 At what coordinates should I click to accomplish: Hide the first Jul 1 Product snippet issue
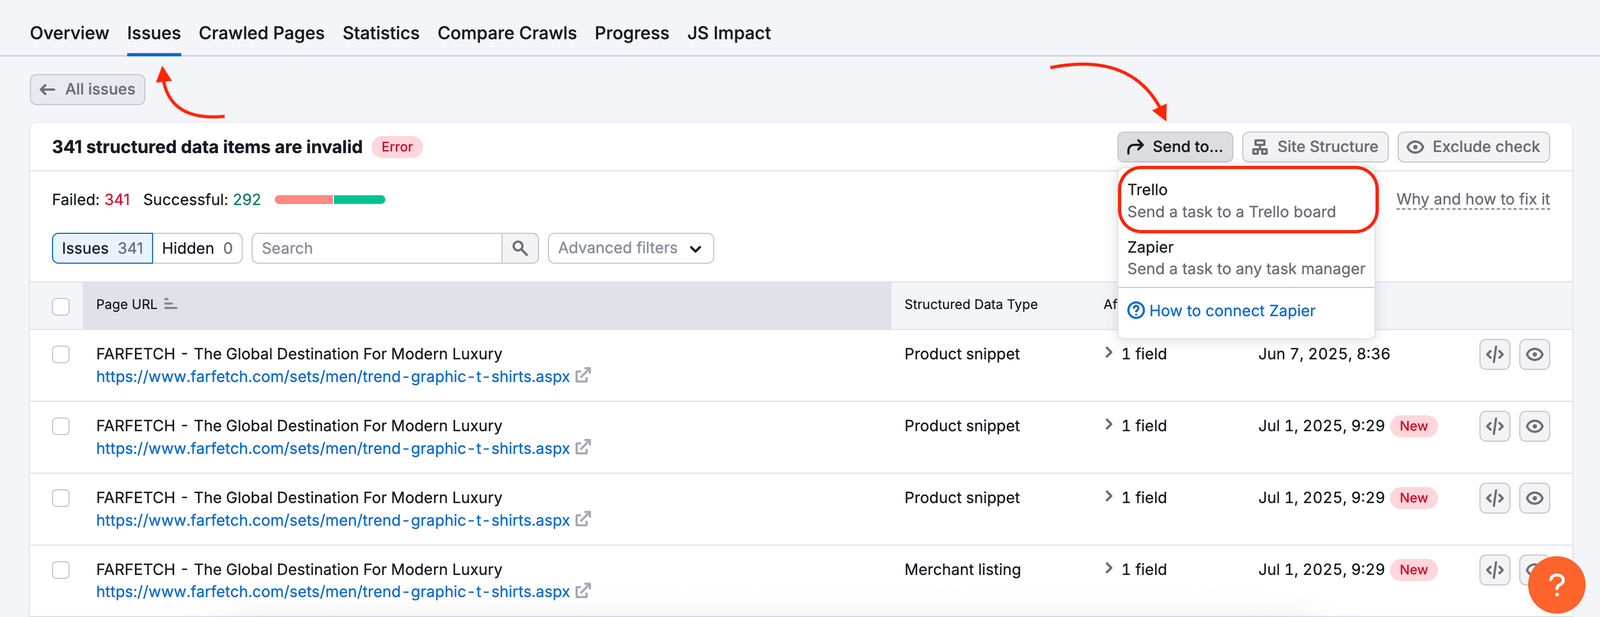tap(1535, 426)
